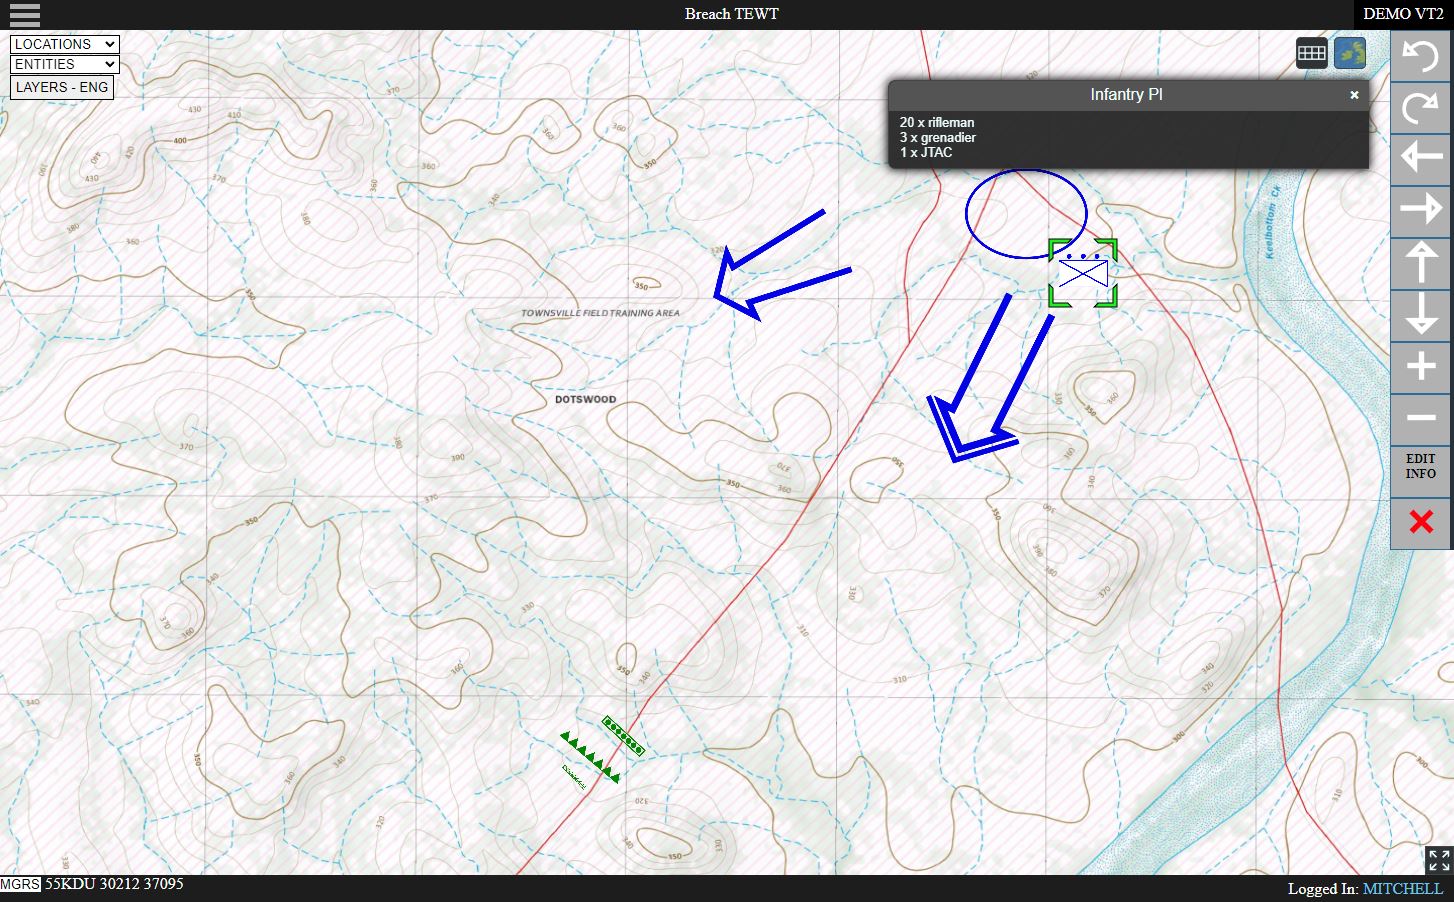The width and height of the screenshot is (1454, 902).
Task: Delete entity using the red X
Action: click(x=1420, y=522)
